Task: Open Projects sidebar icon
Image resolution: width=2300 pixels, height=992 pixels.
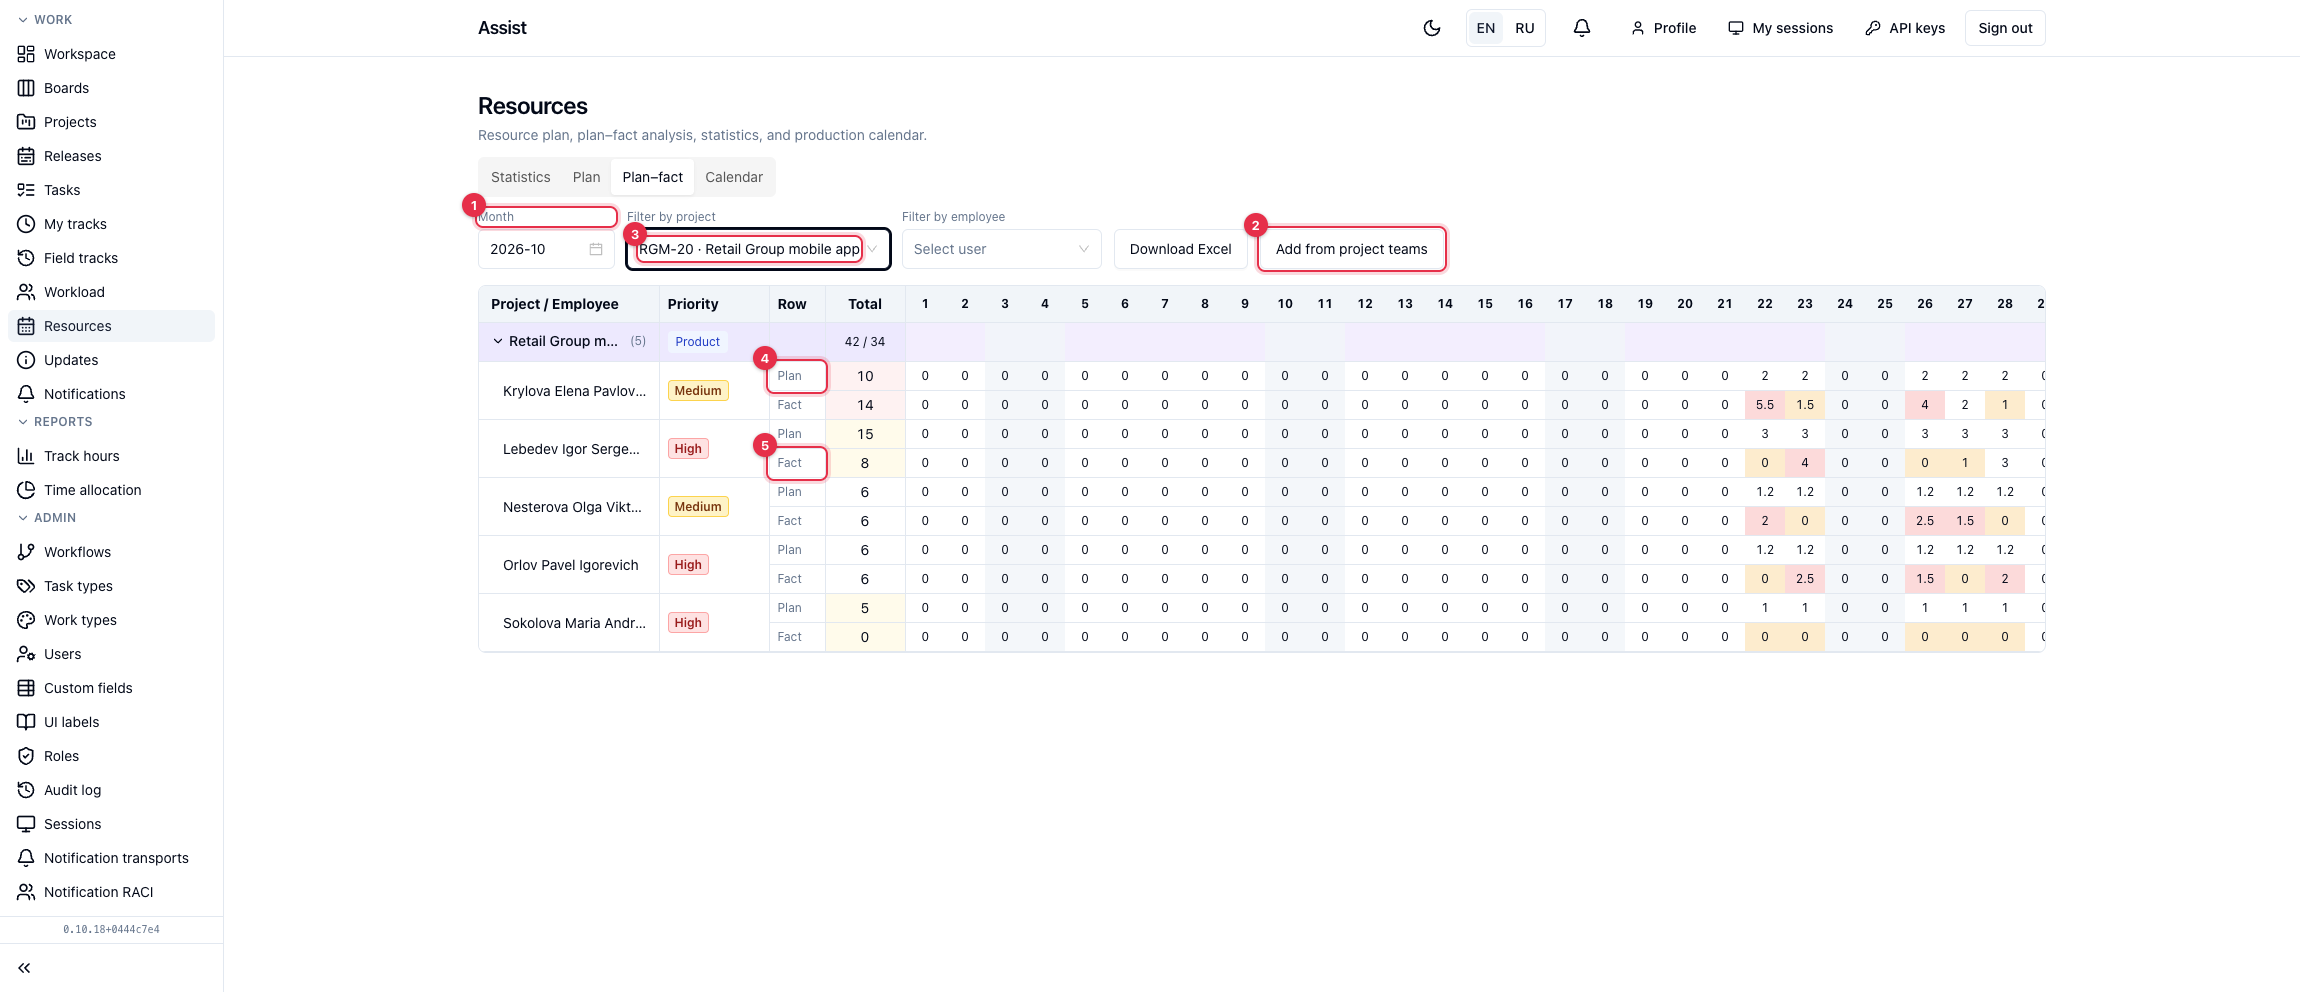Action: [26, 122]
